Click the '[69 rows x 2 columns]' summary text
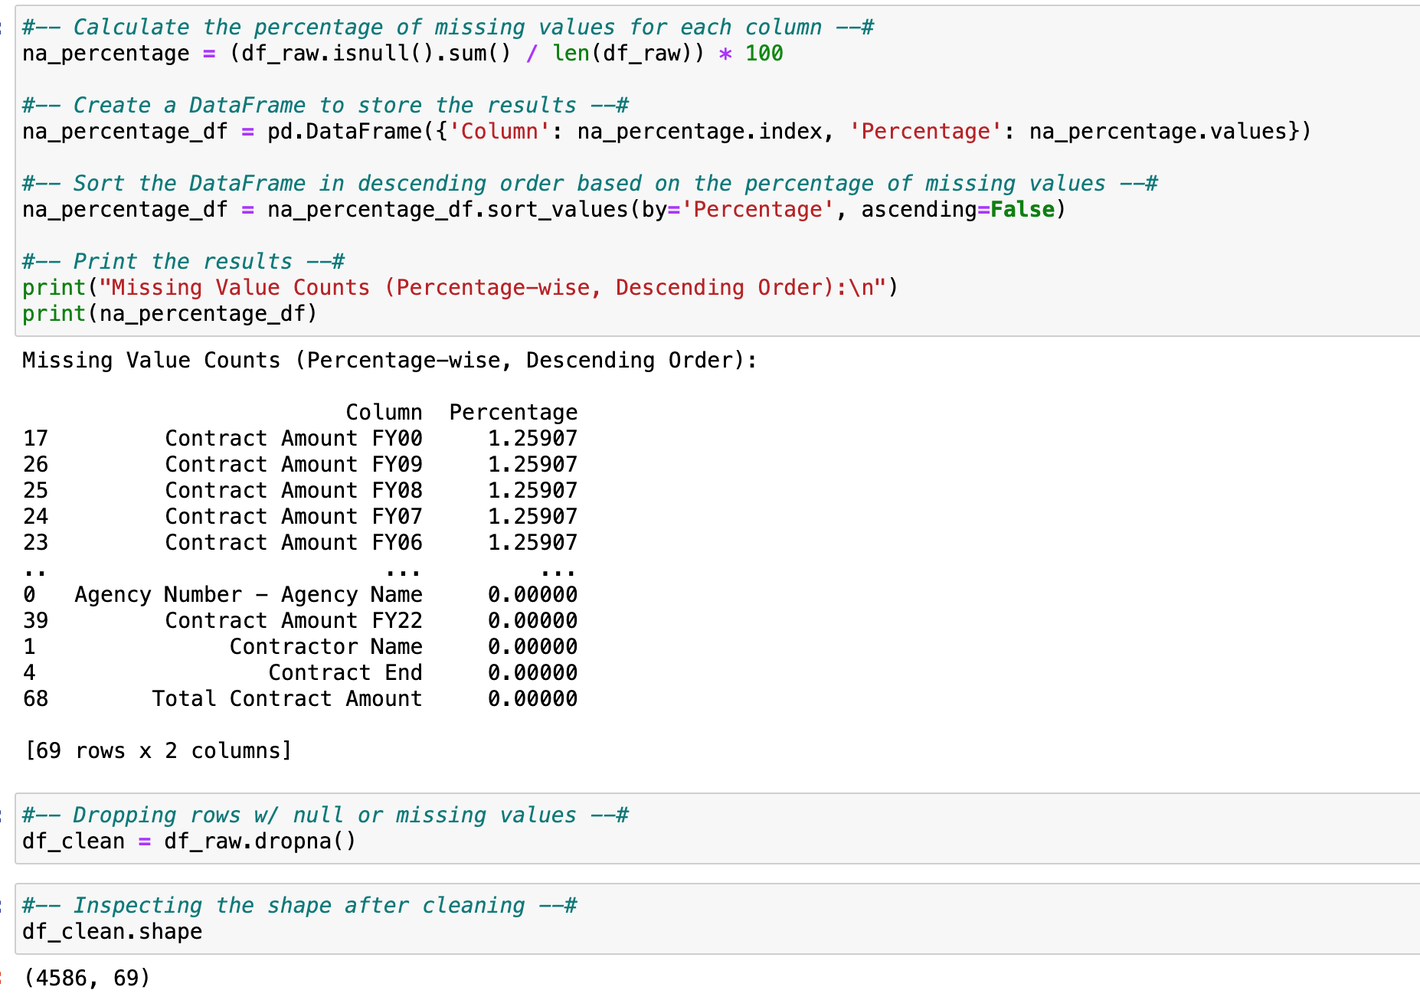 (x=158, y=750)
